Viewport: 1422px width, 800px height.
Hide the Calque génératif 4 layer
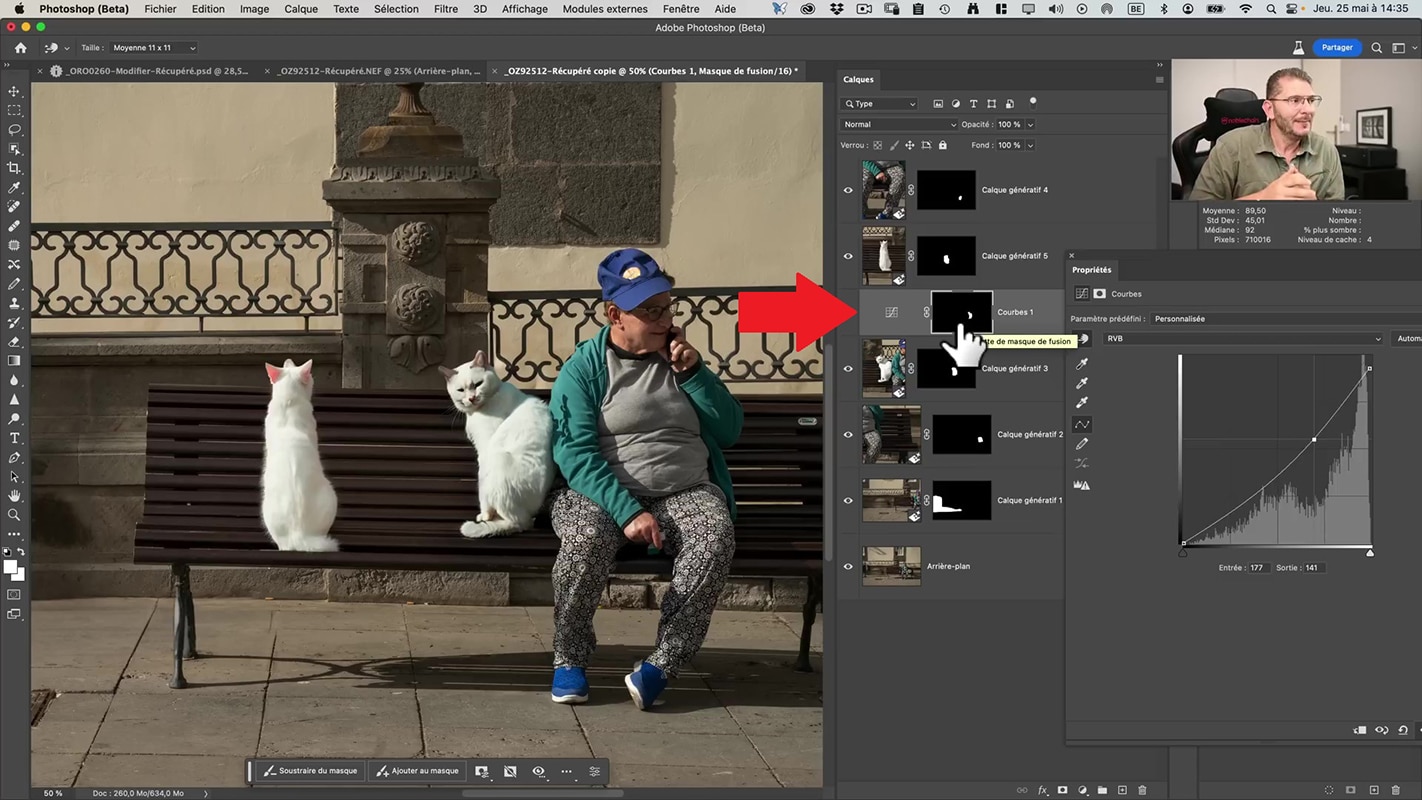(x=848, y=190)
